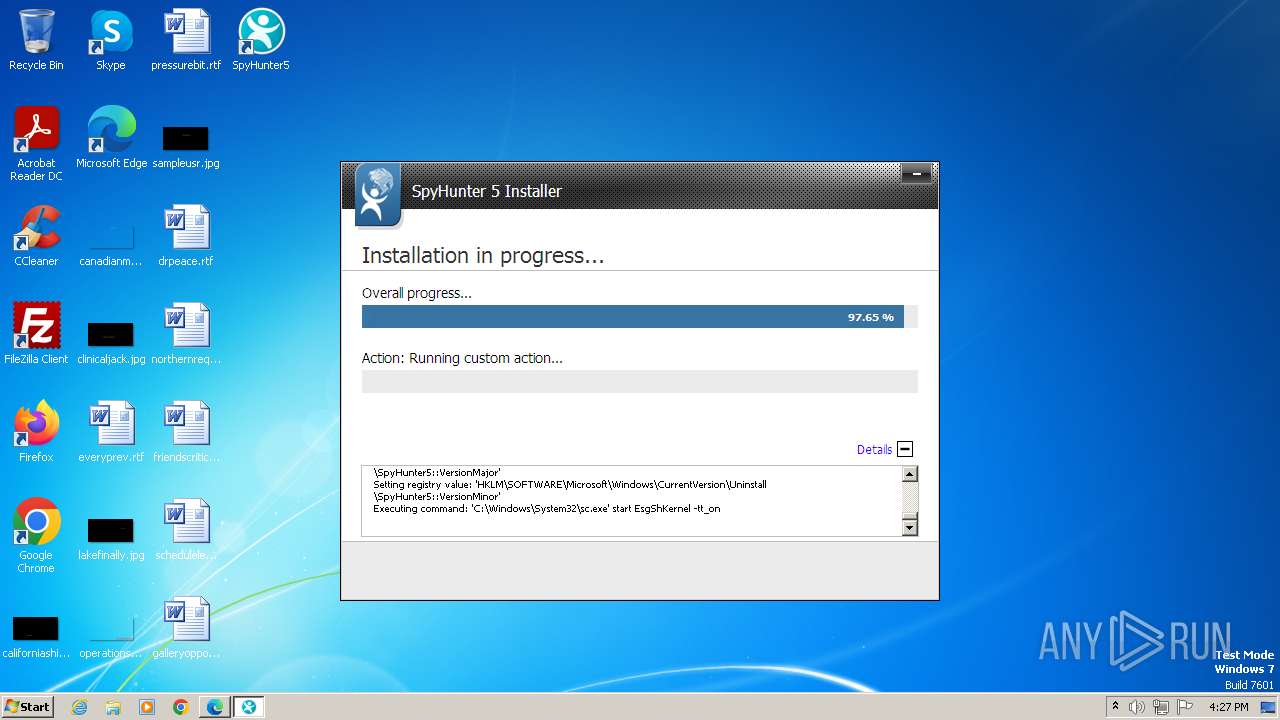Open Edge from taskbar
Image resolution: width=1280 pixels, height=720 pixels.
215,707
